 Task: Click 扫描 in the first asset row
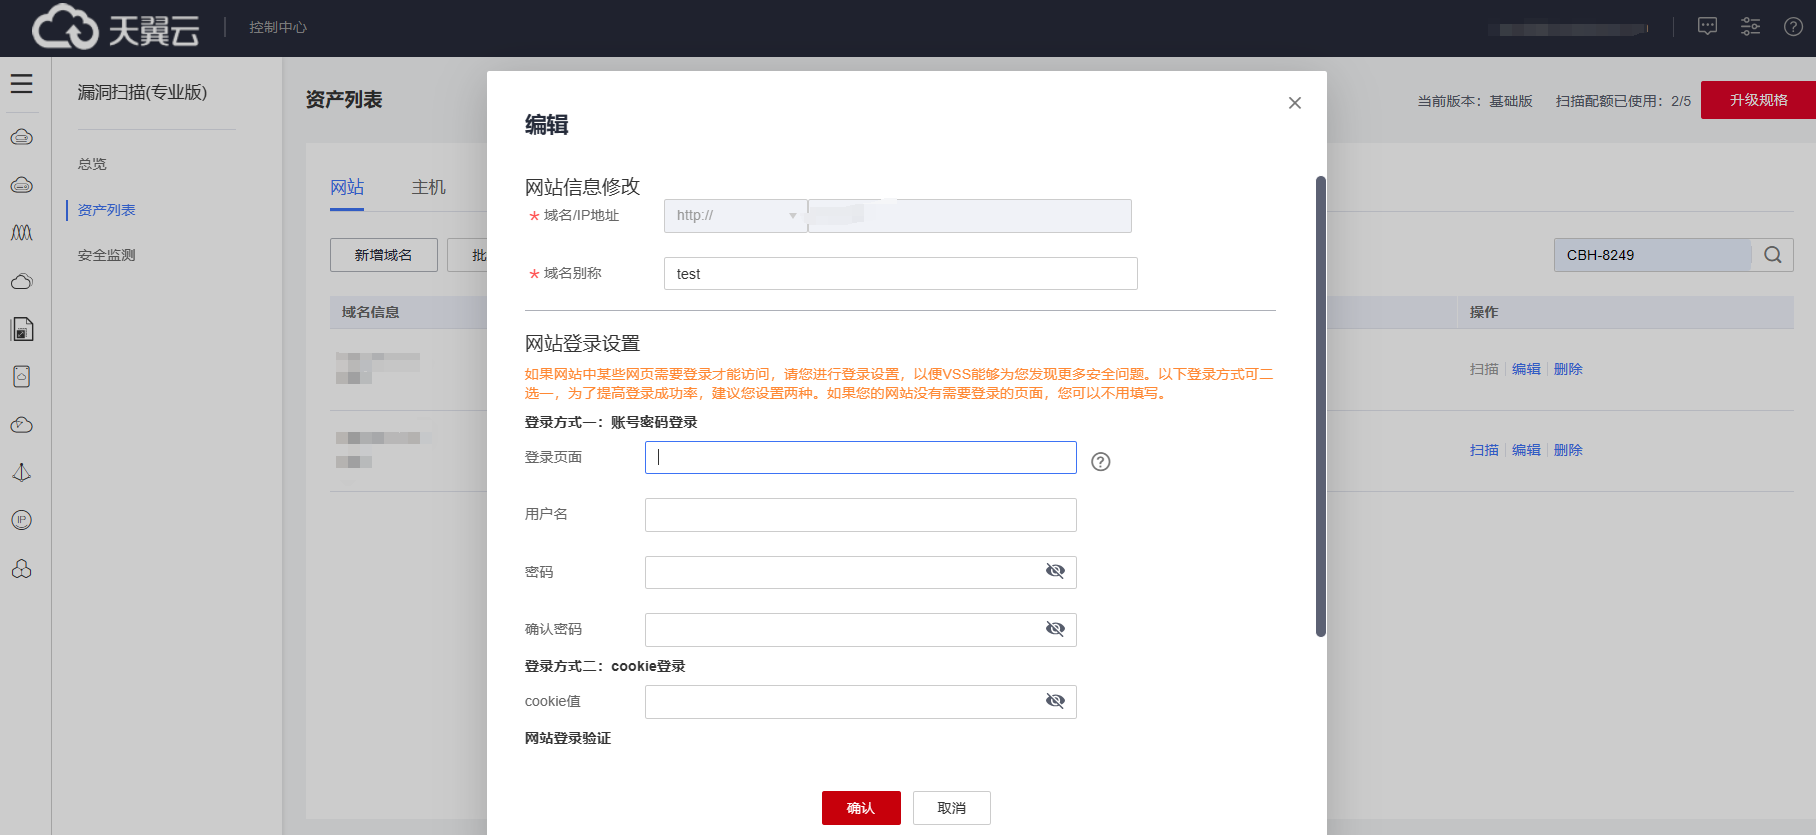(1484, 369)
